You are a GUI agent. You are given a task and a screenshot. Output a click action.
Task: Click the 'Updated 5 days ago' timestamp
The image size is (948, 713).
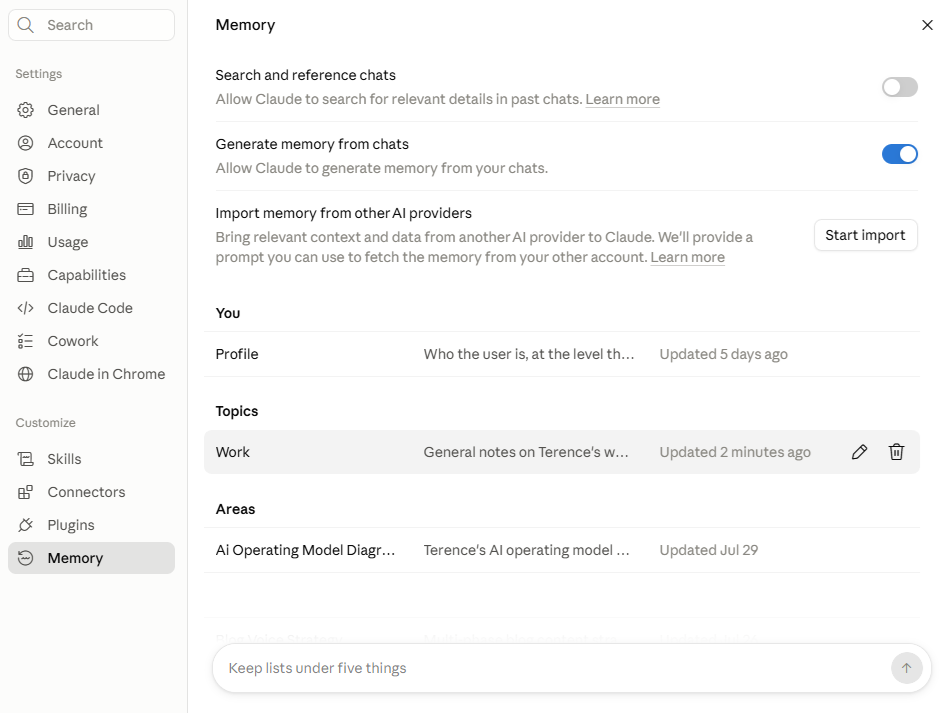(x=723, y=354)
